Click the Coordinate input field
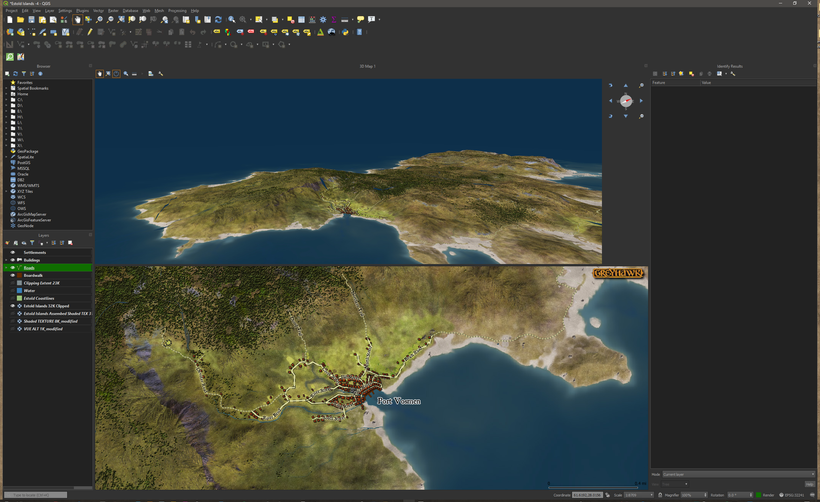The width and height of the screenshot is (820, 502). (x=587, y=495)
